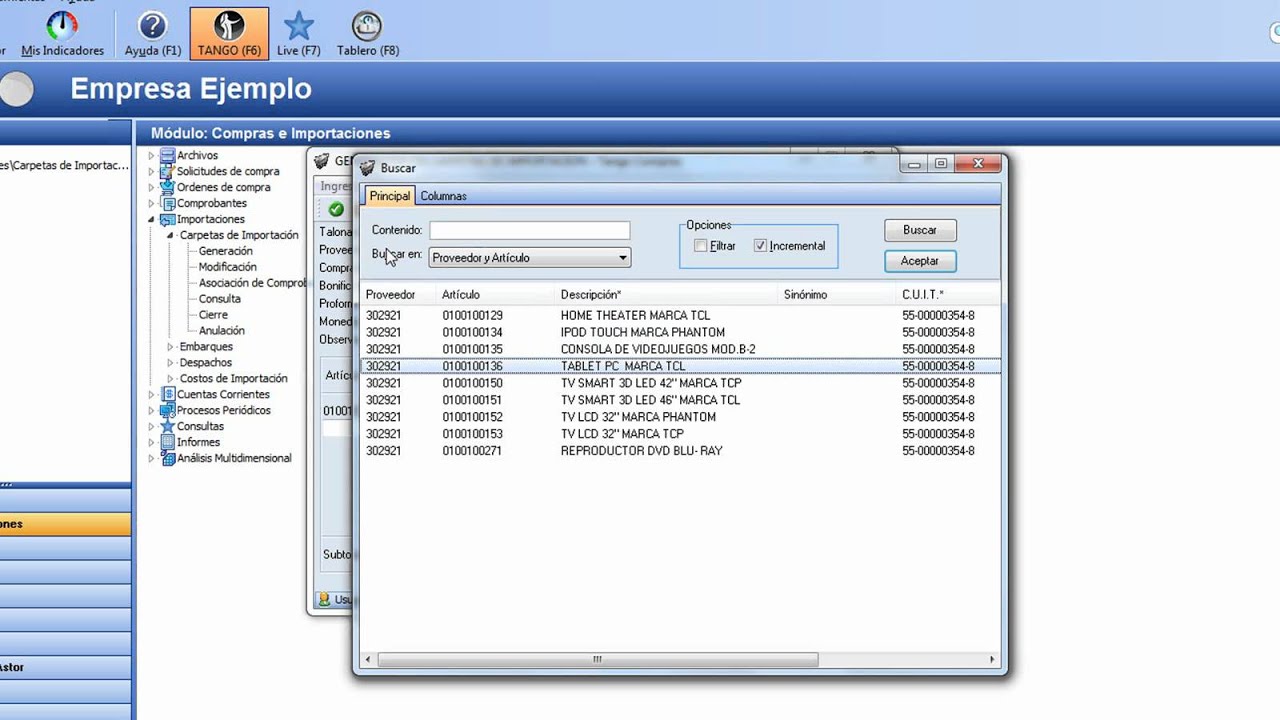
Task: Click the Buscar dialog title icon
Action: (367, 168)
